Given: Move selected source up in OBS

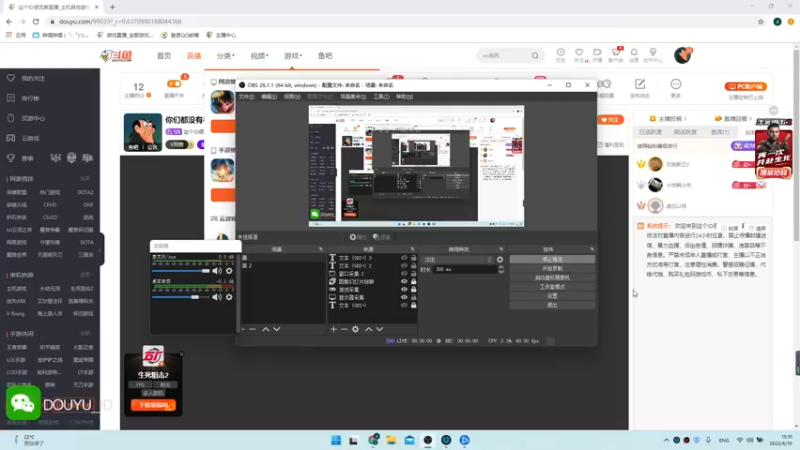Looking at the screenshot, I should click(x=368, y=329).
